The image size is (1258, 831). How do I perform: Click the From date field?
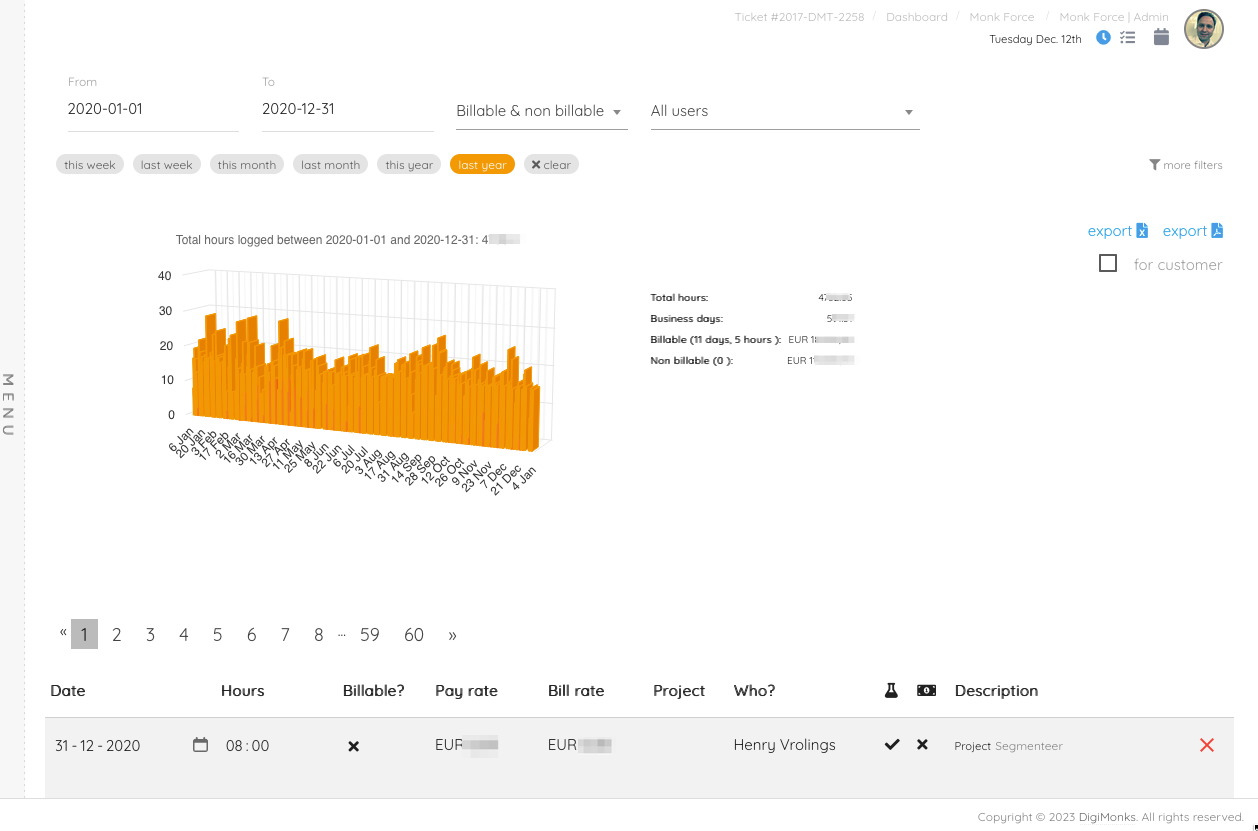[x=153, y=109]
